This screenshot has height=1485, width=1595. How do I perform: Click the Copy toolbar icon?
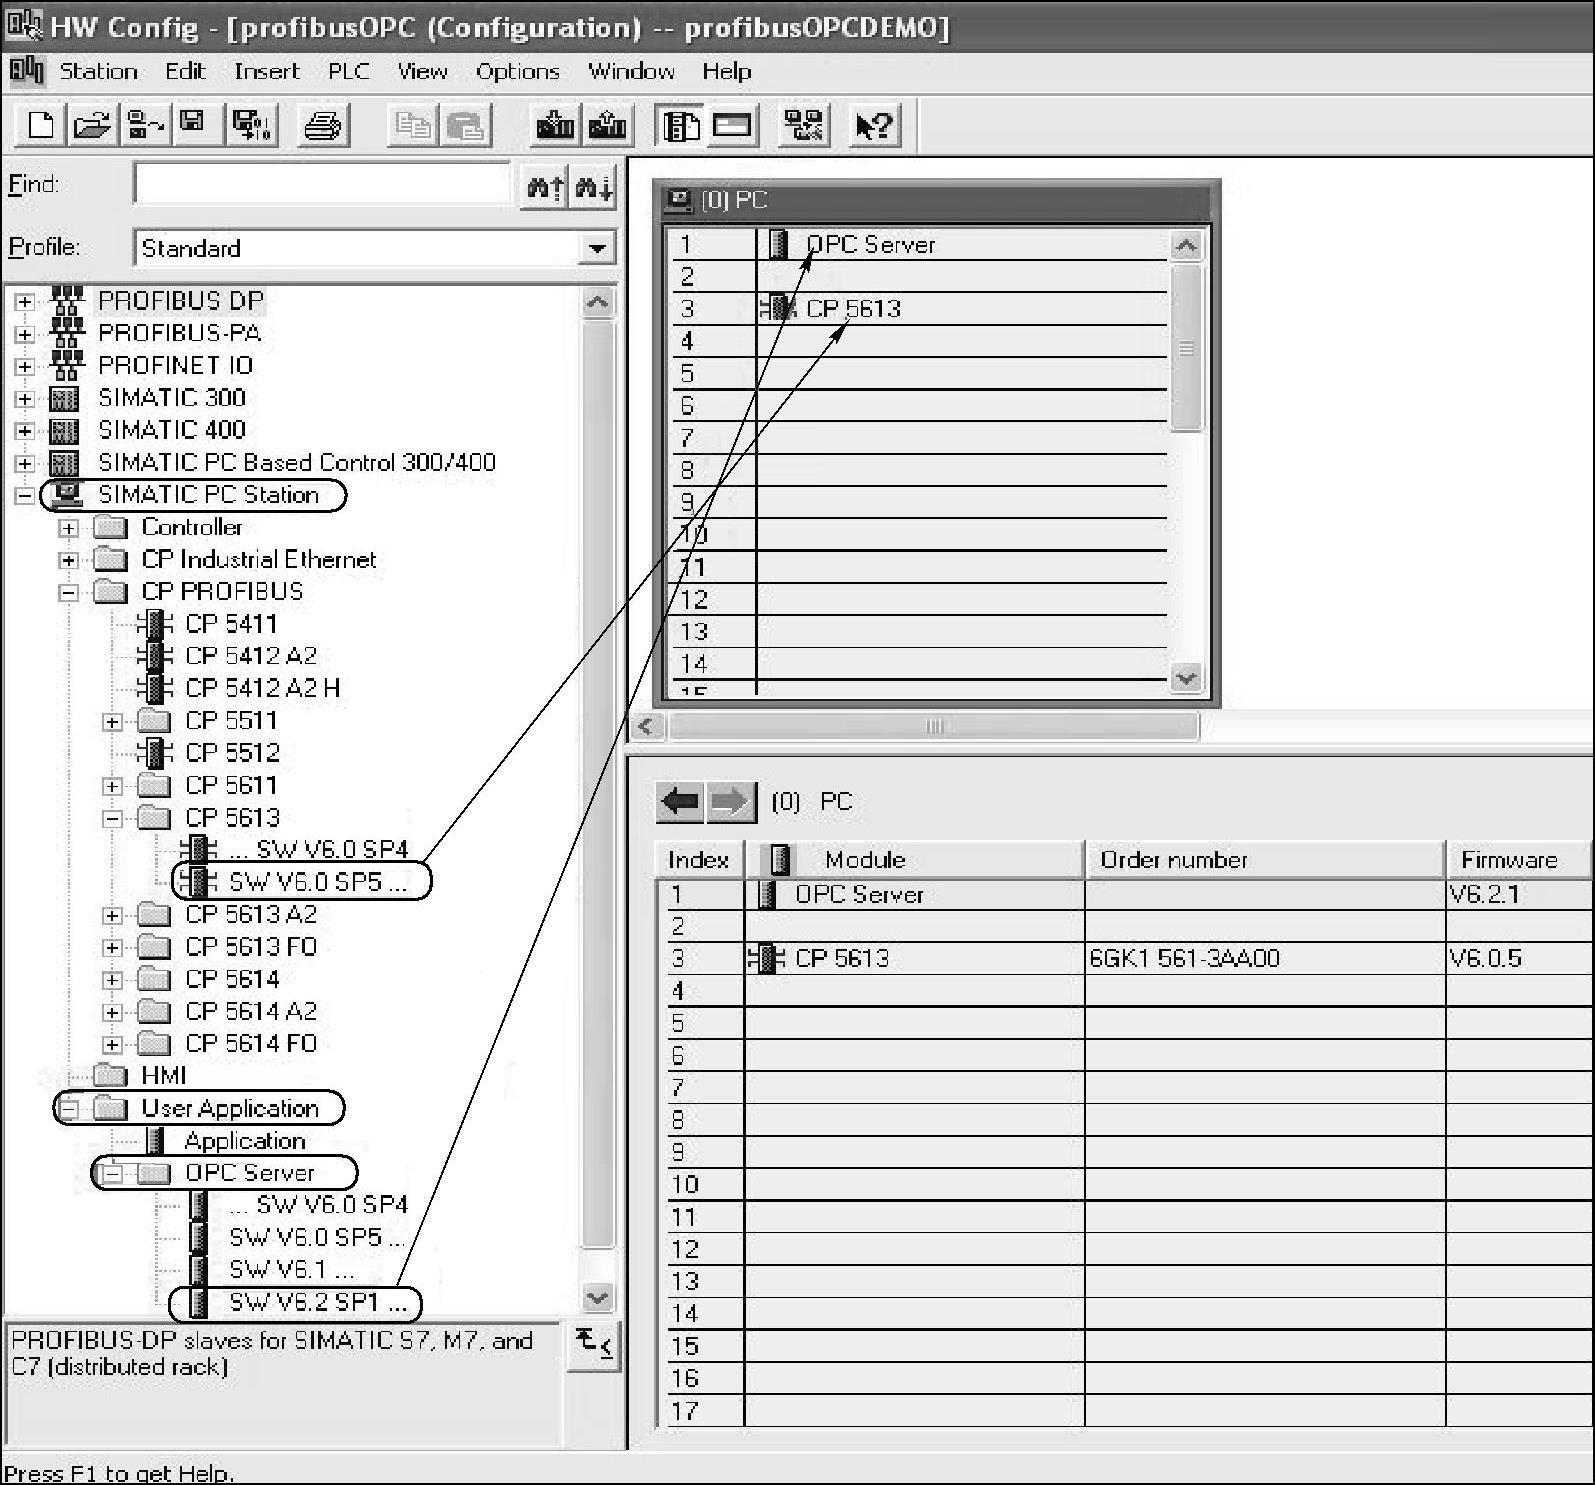point(412,125)
